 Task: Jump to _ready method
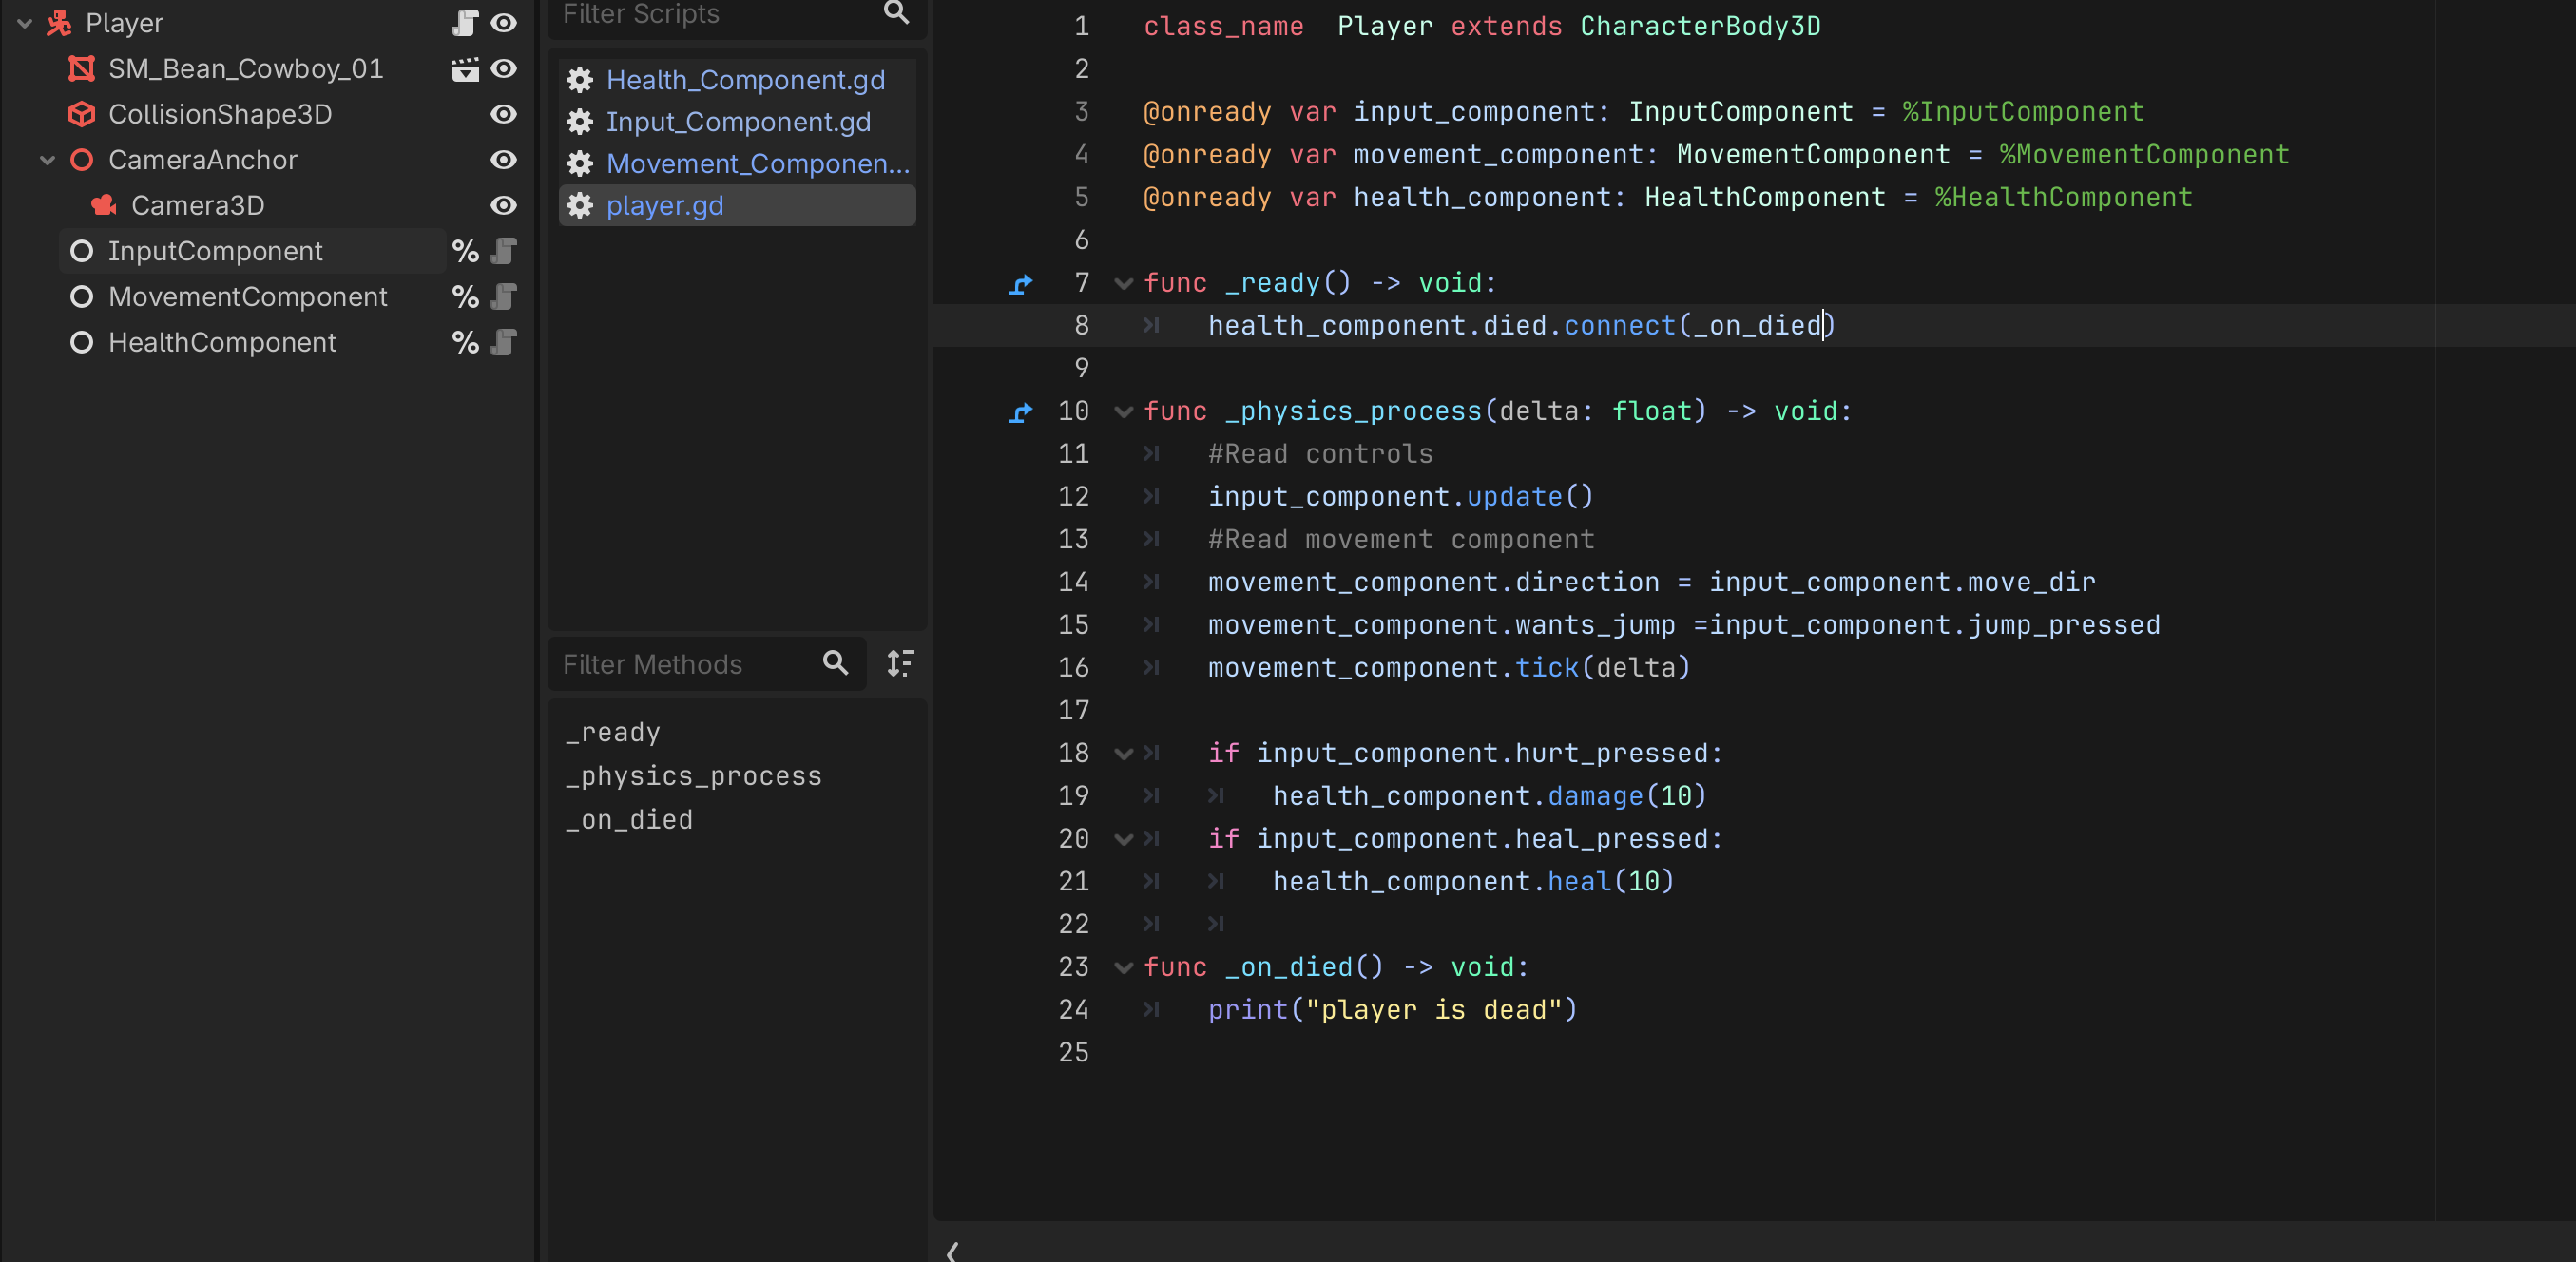coord(613,733)
